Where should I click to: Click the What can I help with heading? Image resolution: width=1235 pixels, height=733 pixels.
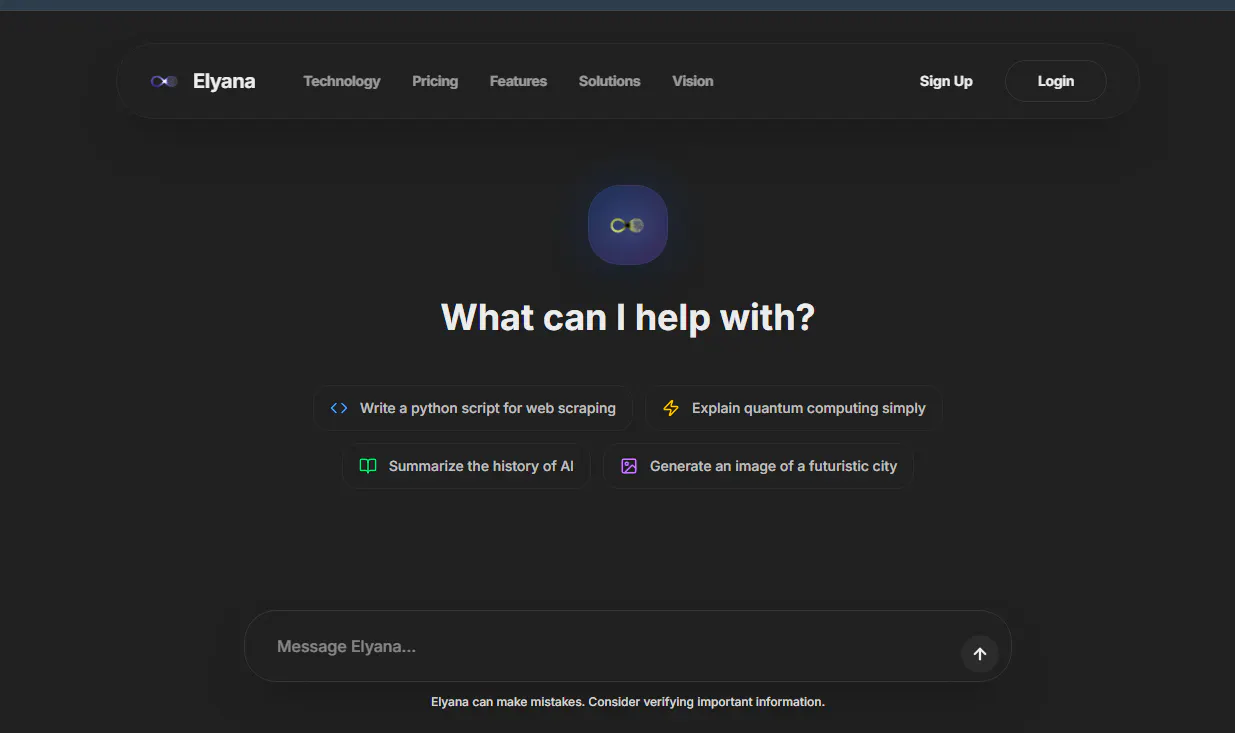point(628,318)
